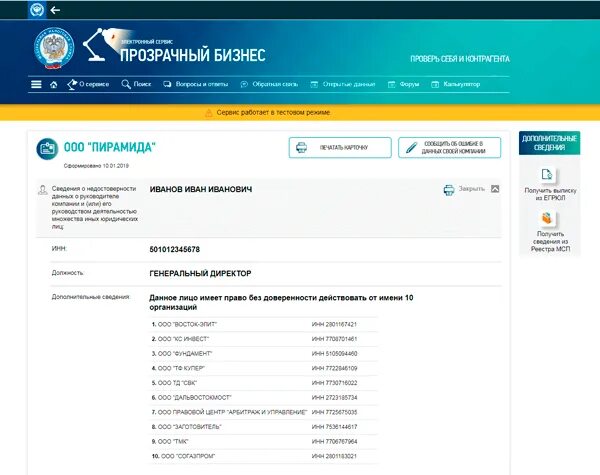The image size is (600, 475).
Task: Open 'О сервисе' menu item
Action: [x=94, y=84]
